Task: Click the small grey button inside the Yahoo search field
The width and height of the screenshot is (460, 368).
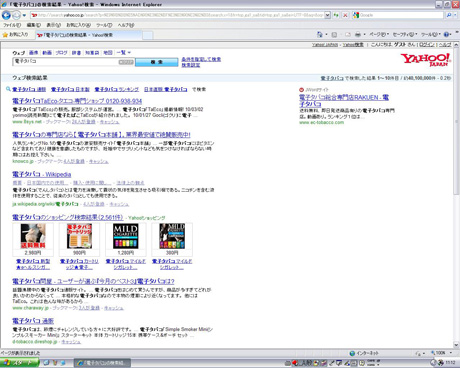Action: pos(126,62)
